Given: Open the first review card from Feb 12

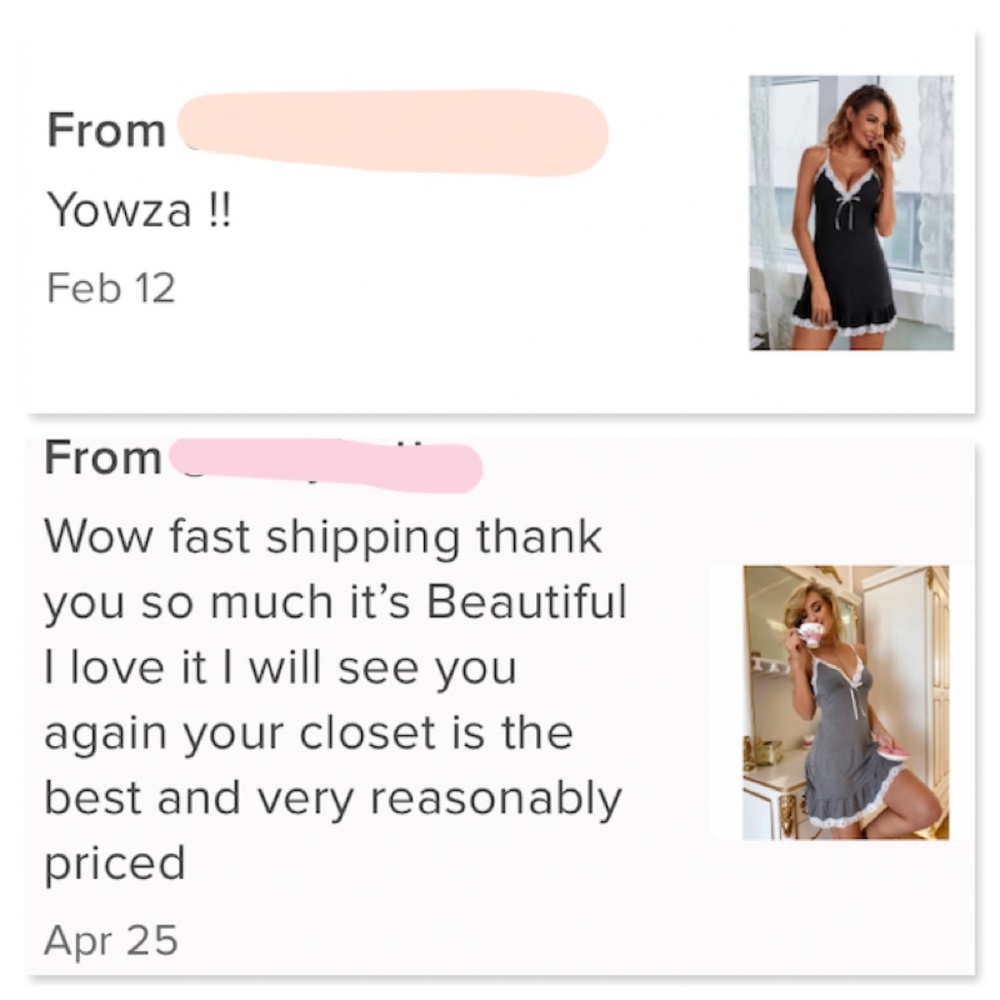Looking at the screenshot, I should pos(500,220).
